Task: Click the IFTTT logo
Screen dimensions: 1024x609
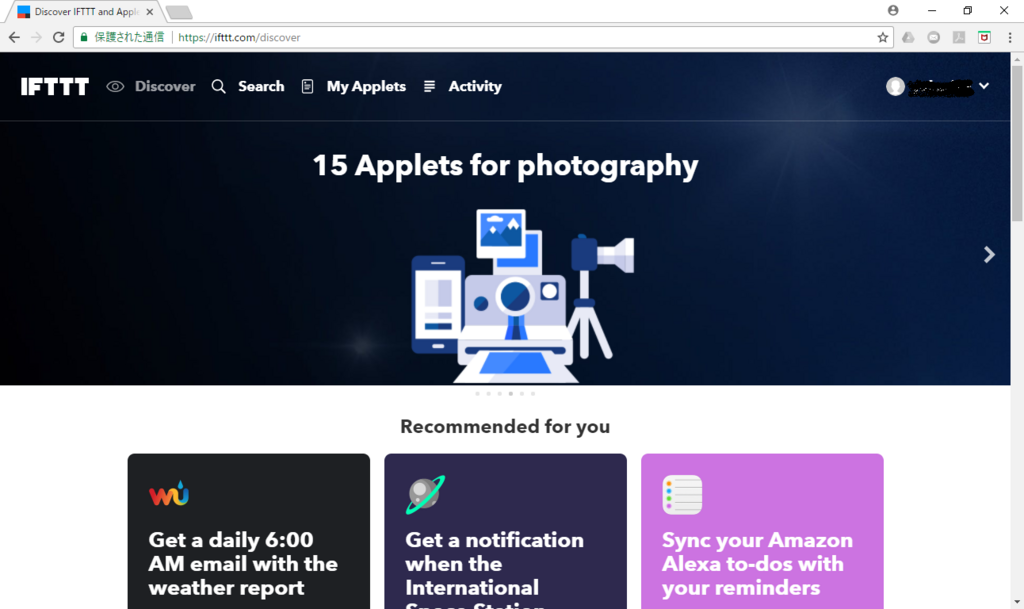Action: point(55,87)
